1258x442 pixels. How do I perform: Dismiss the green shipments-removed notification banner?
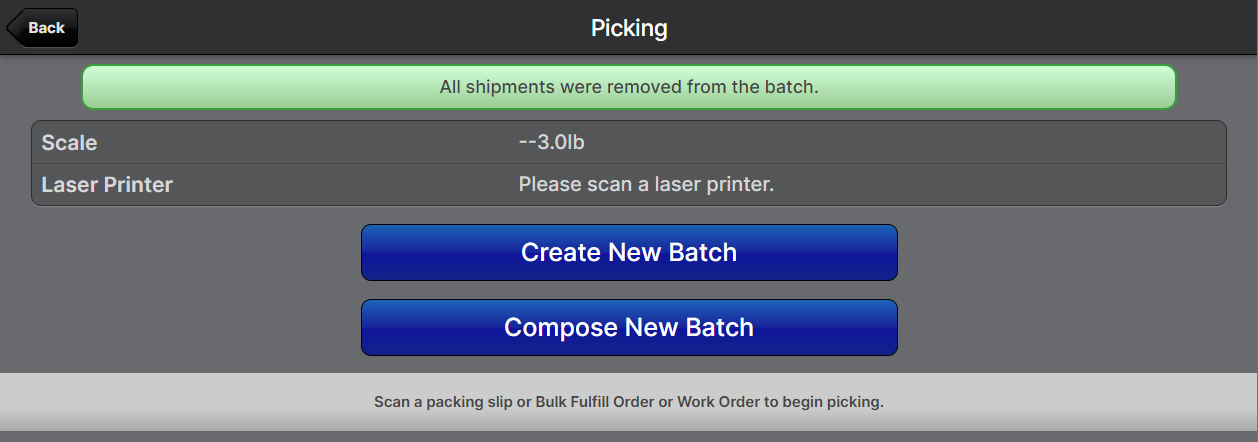pyautogui.click(x=628, y=87)
